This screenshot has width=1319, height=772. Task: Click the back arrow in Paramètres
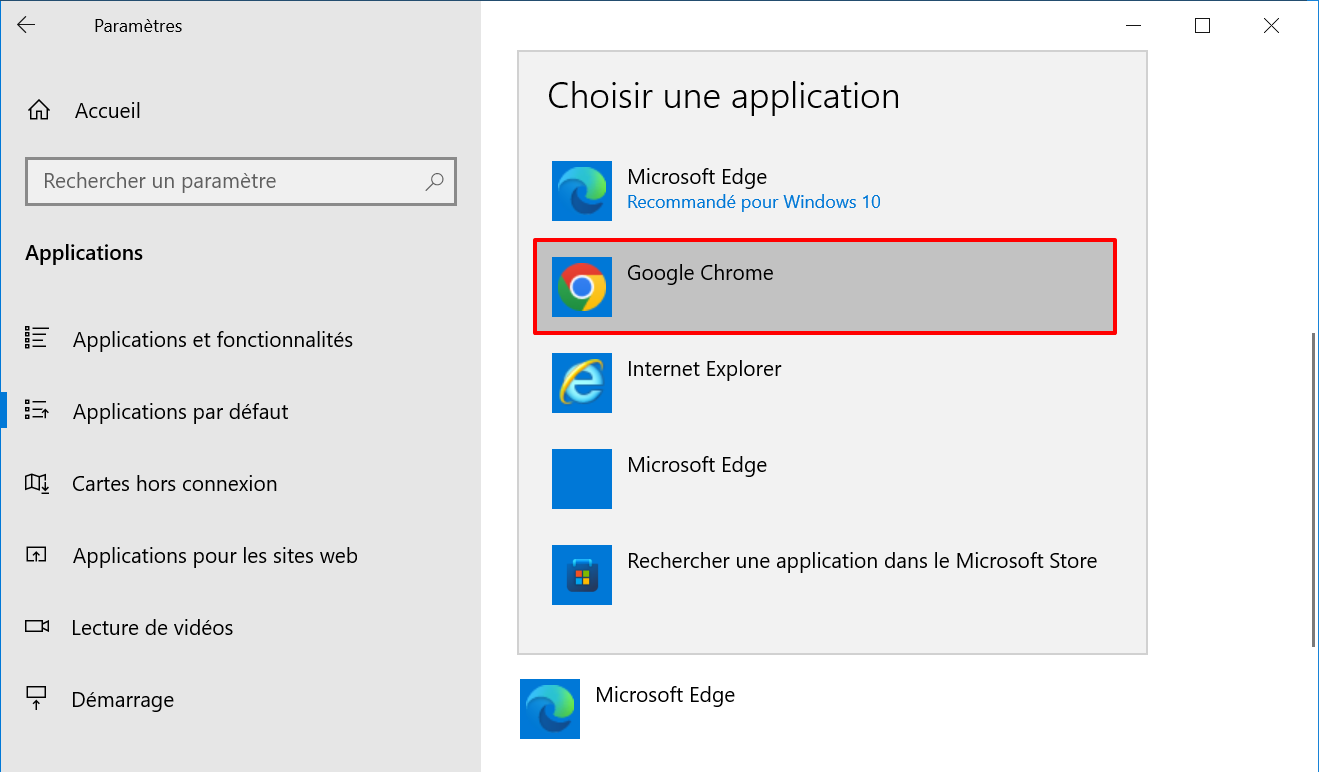pos(26,26)
